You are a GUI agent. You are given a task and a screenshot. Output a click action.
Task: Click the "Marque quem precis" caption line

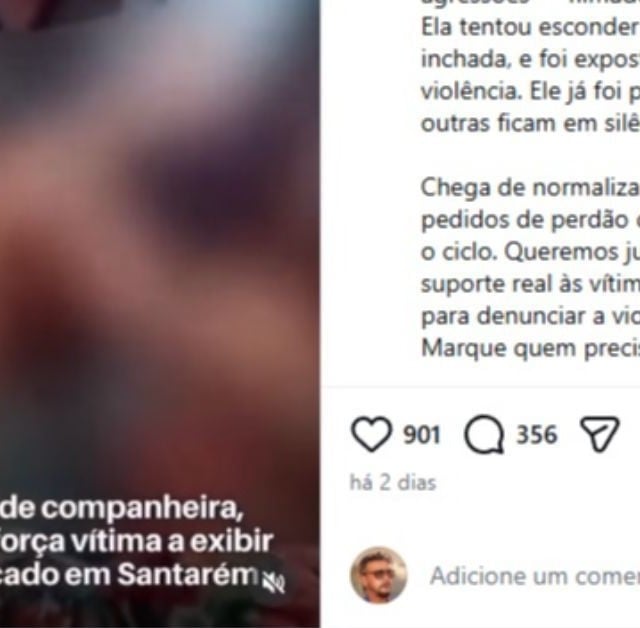pos(530,348)
